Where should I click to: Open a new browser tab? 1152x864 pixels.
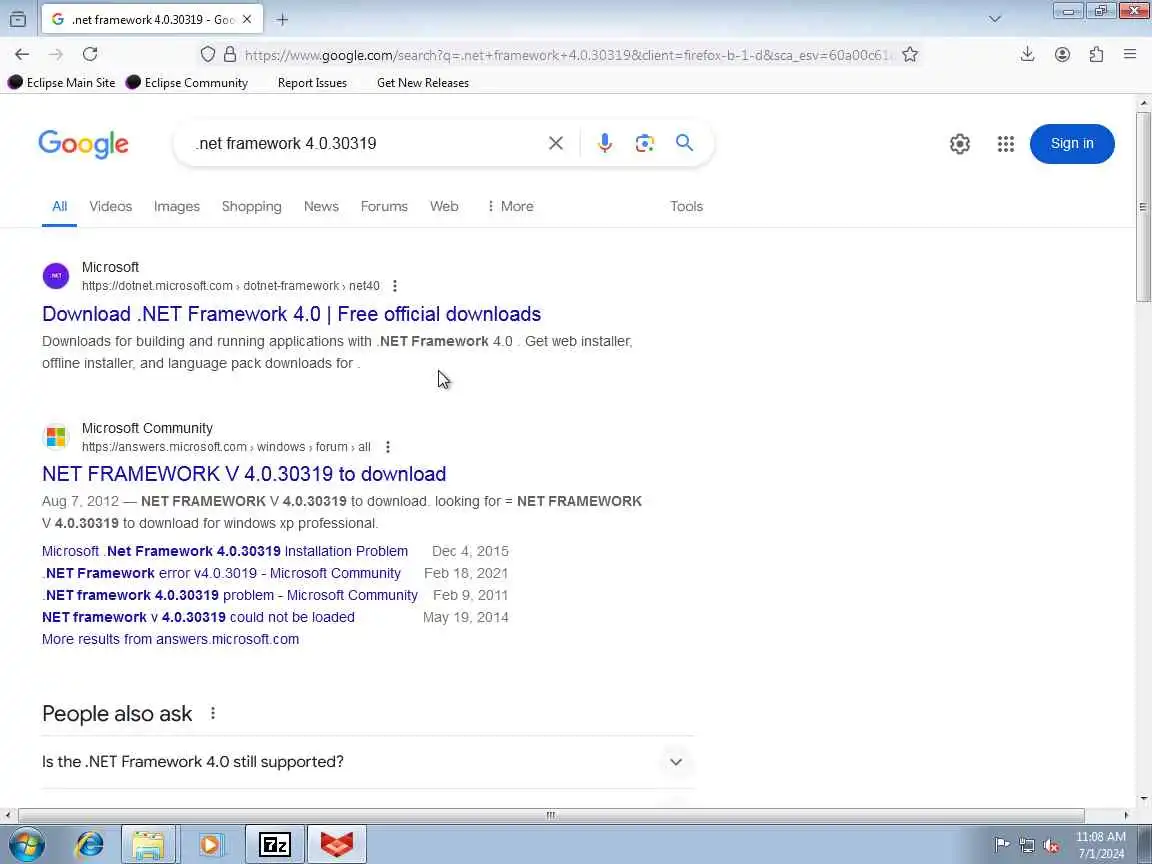click(x=282, y=20)
